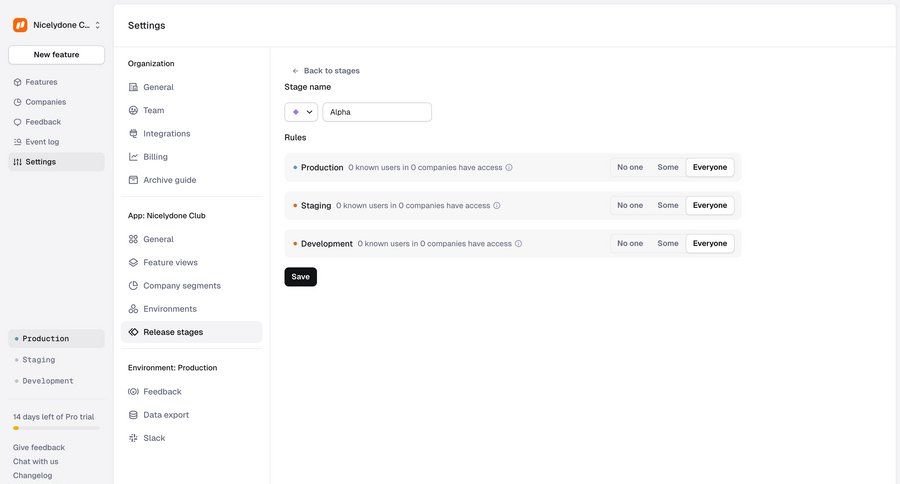Screen dimensions: 900x484
Task: Open Data export settings page
Action: [x=192, y=415]
